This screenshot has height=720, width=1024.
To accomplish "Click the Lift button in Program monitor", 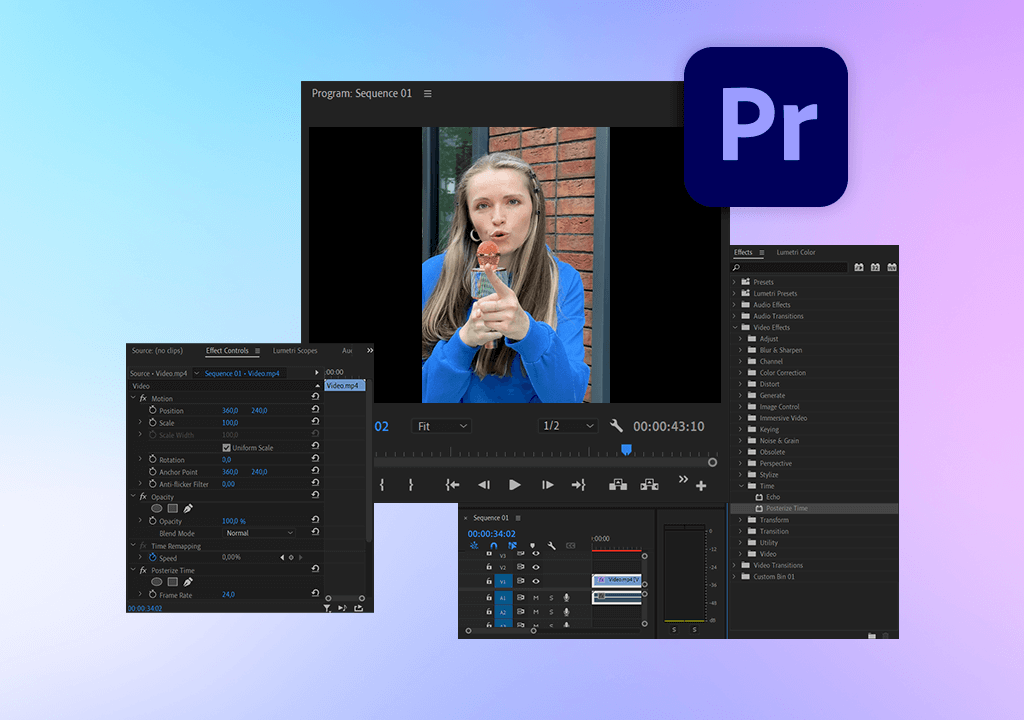I will coord(618,484).
